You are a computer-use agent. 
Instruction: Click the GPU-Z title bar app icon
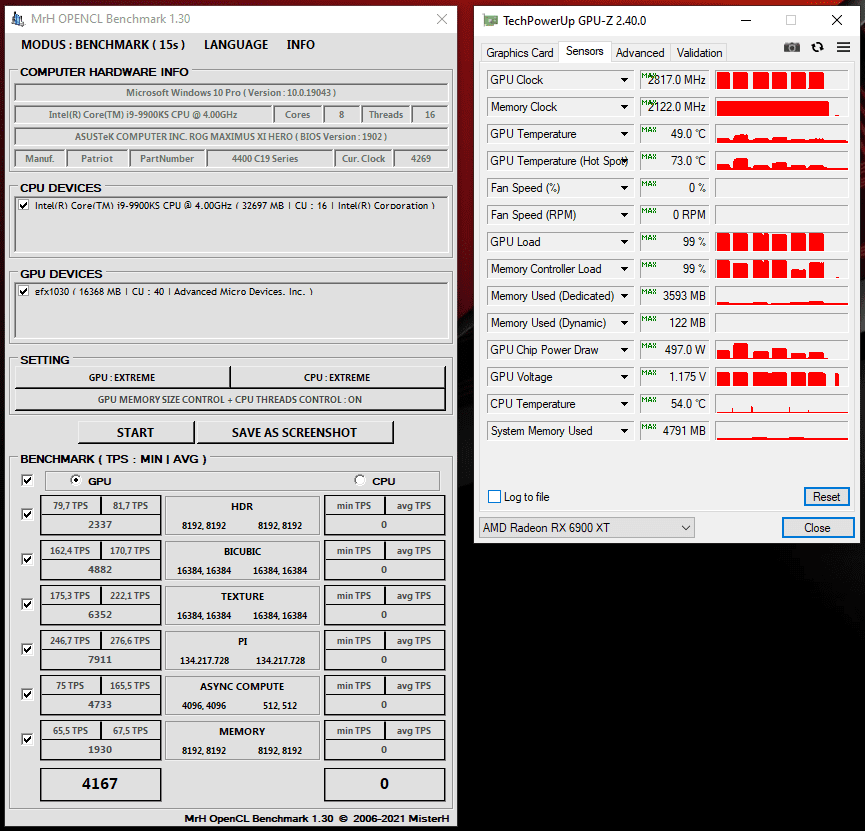click(x=490, y=20)
